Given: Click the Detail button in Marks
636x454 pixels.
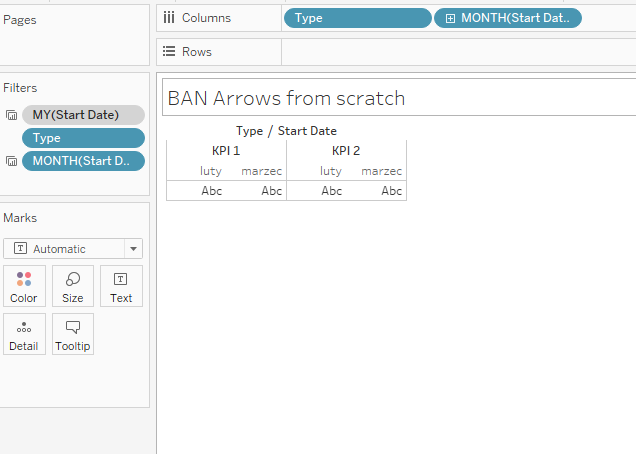Looking at the screenshot, I should (24, 334).
